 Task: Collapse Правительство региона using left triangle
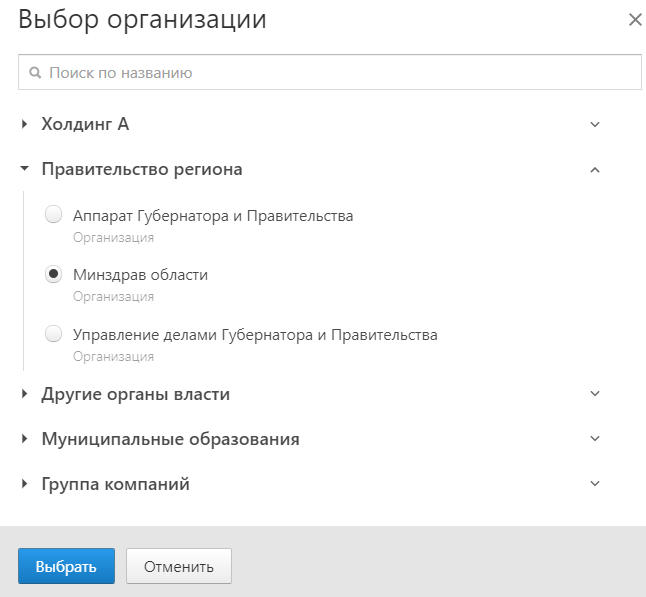click(25, 169)
